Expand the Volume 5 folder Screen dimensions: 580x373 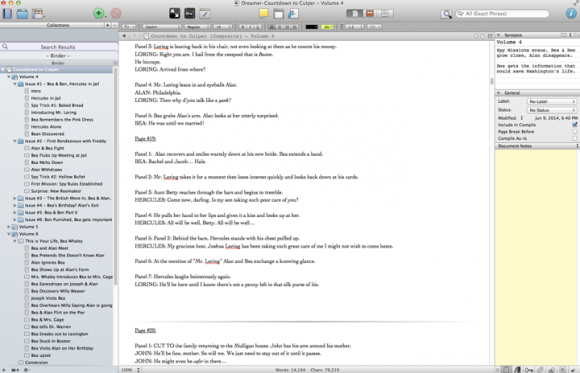click(x=9, y=227)
